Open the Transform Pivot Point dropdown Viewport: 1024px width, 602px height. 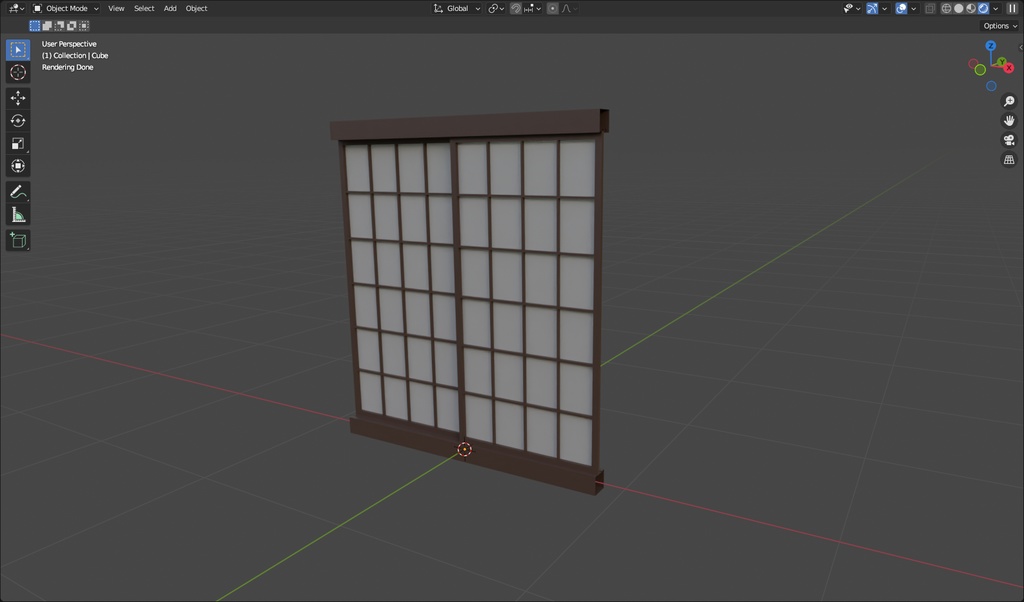(496, 8)
